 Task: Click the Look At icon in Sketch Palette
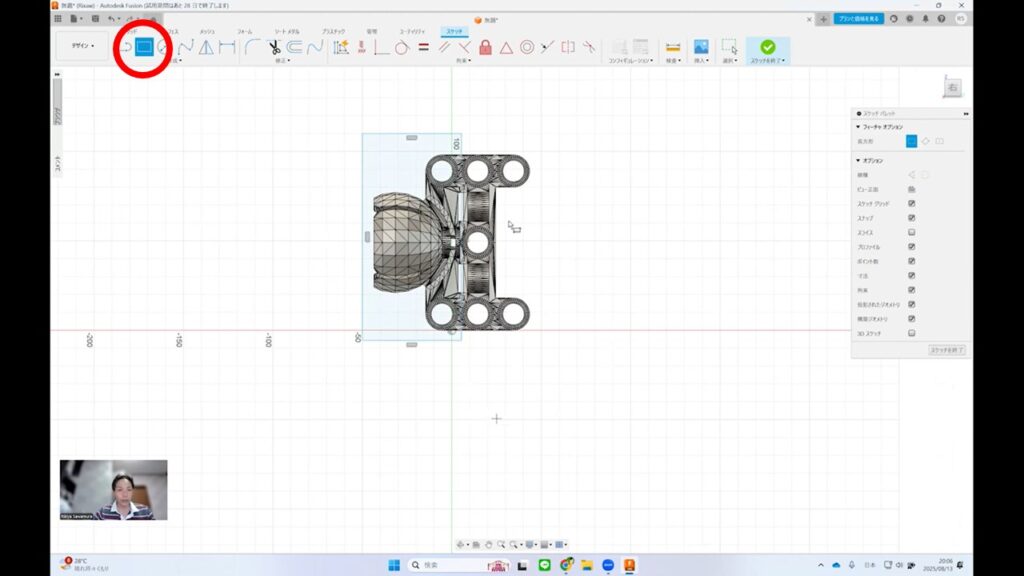click(912, 189)
